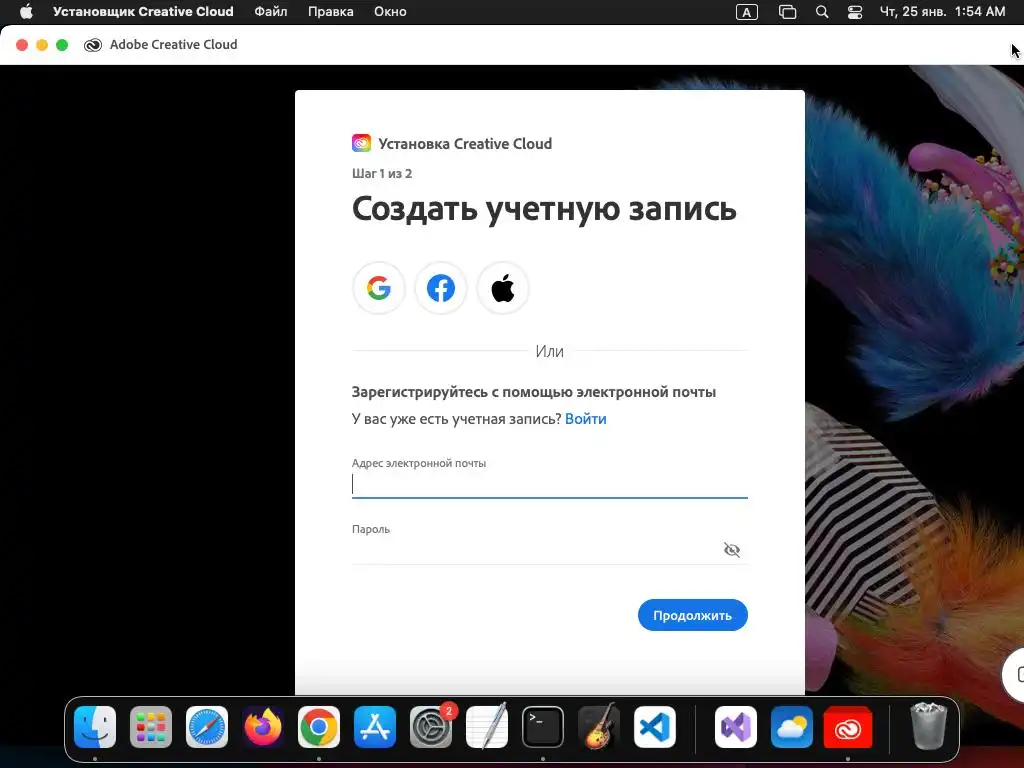Open the Creative Cloud installer Dock icon

point(848,727)
